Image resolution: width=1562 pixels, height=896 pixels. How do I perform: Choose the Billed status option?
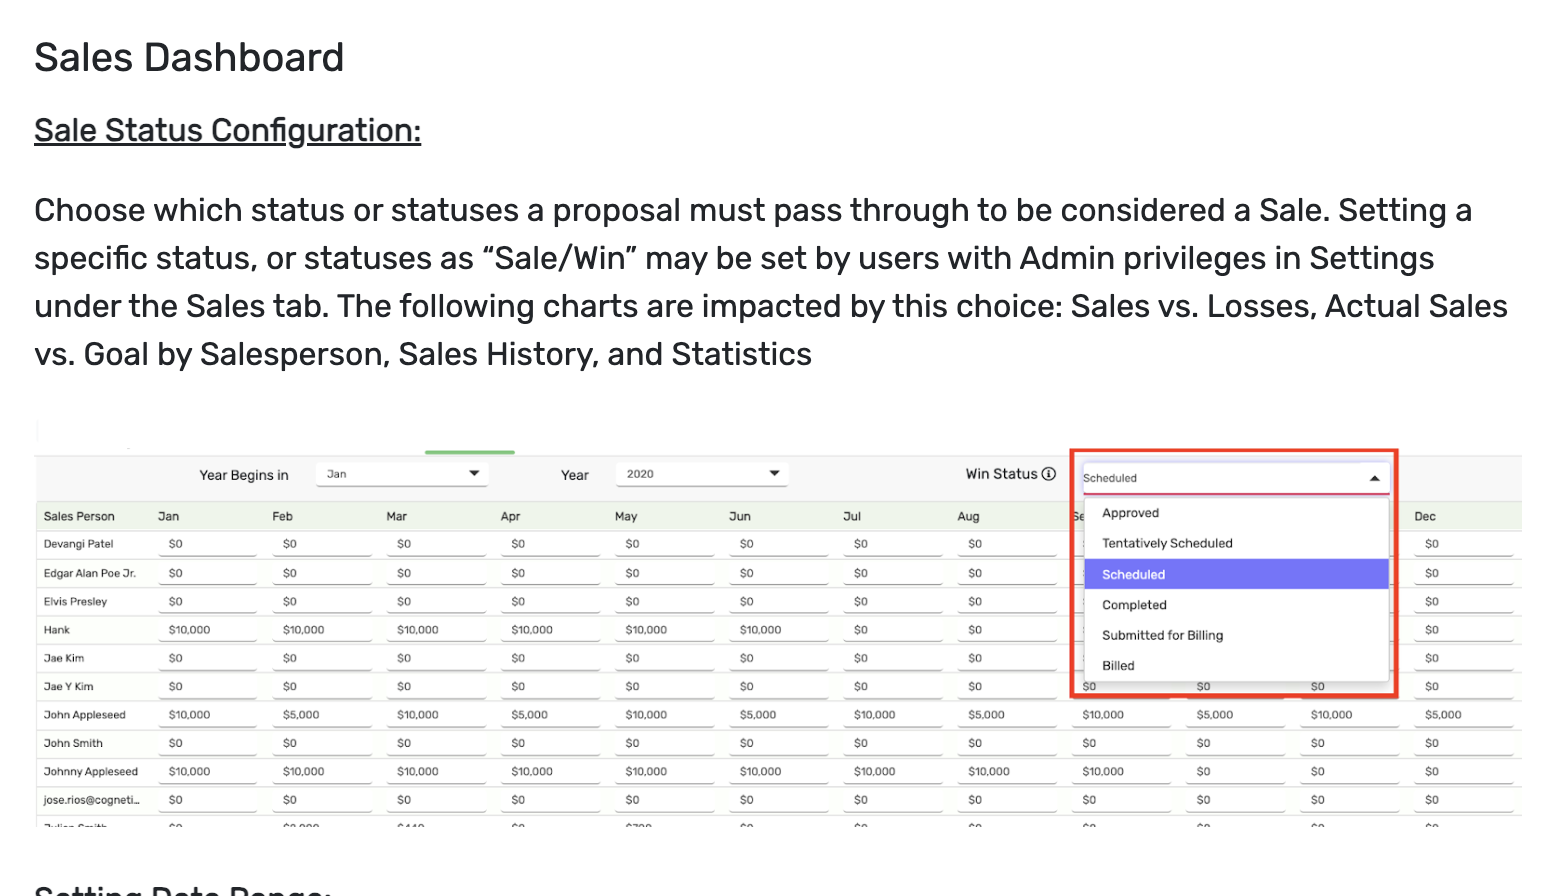(x=1118, y=666)
